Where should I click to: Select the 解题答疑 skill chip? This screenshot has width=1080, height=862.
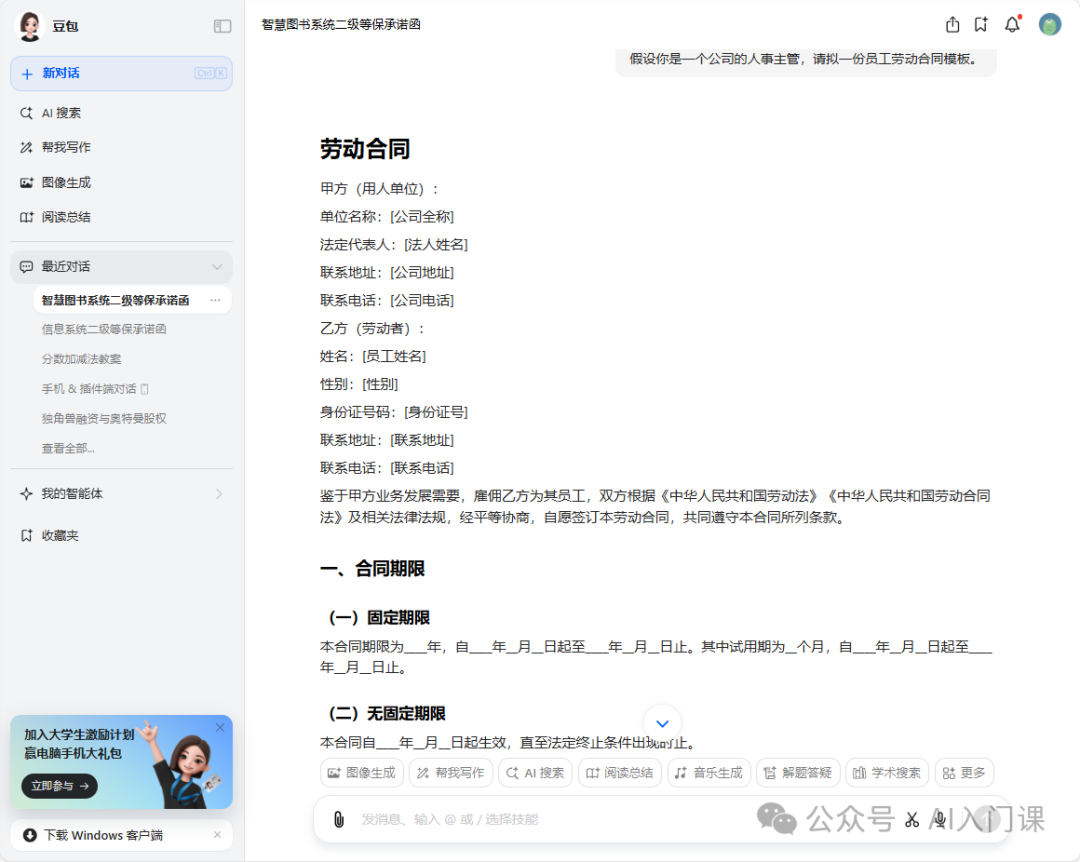tap(798, 773)
